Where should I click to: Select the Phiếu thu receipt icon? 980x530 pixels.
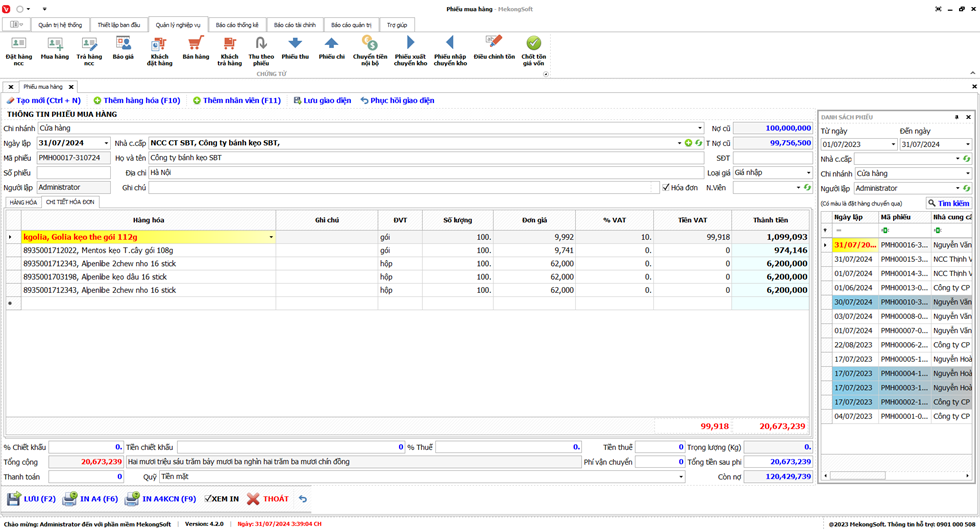click(x=295, y=45)
